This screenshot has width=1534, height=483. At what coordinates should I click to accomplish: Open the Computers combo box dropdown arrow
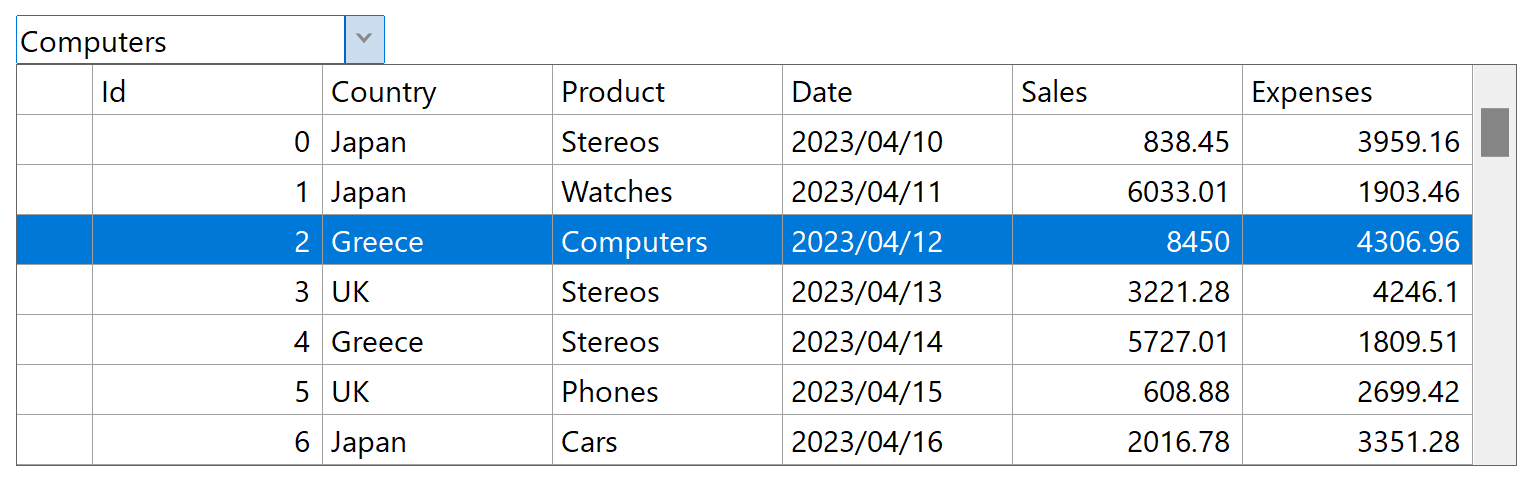[x=365, y=40]
